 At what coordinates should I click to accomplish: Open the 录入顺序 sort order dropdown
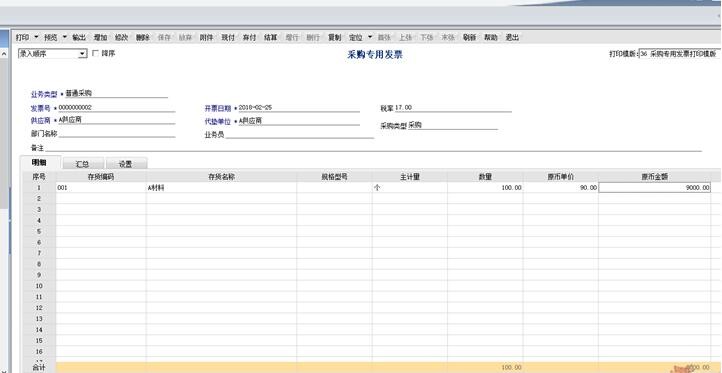click(52, 53)
